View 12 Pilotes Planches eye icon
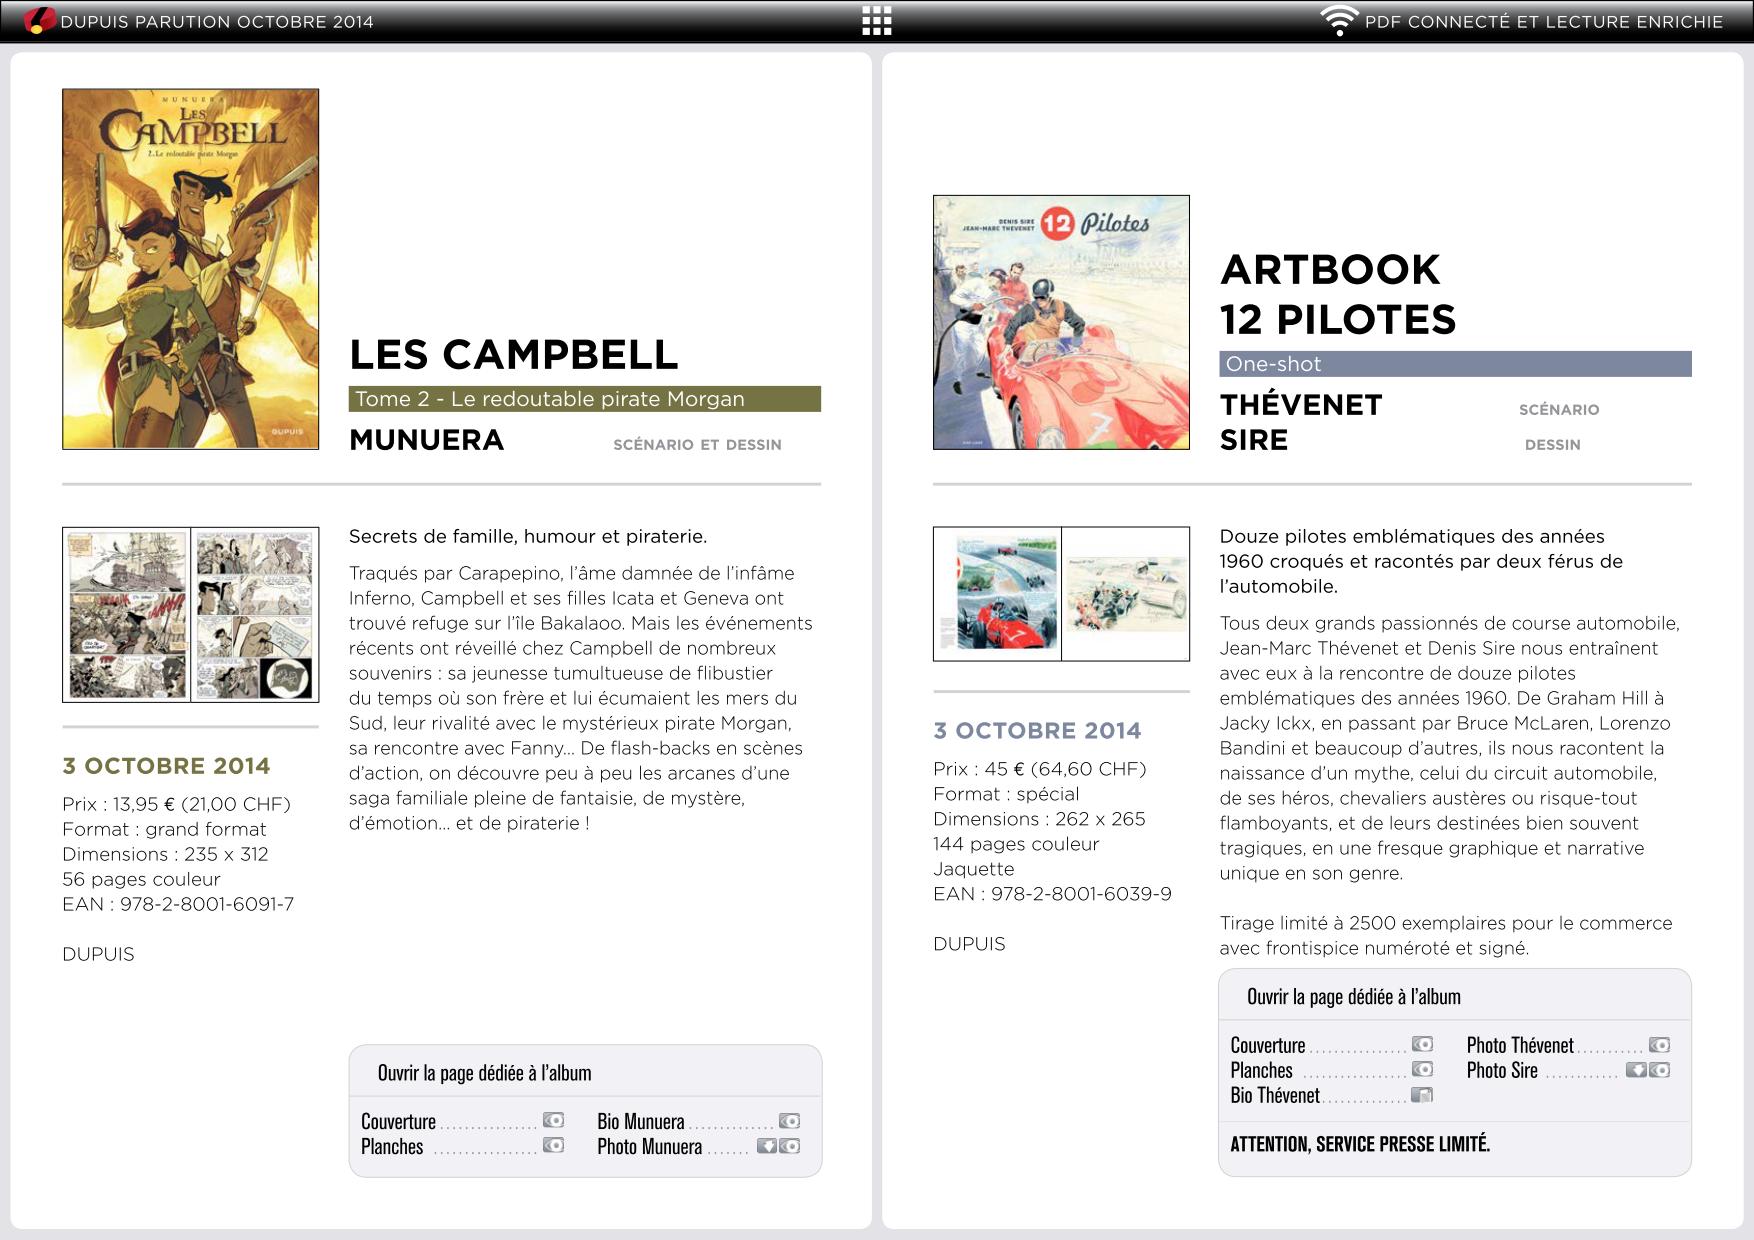 pos(1422,1070)
